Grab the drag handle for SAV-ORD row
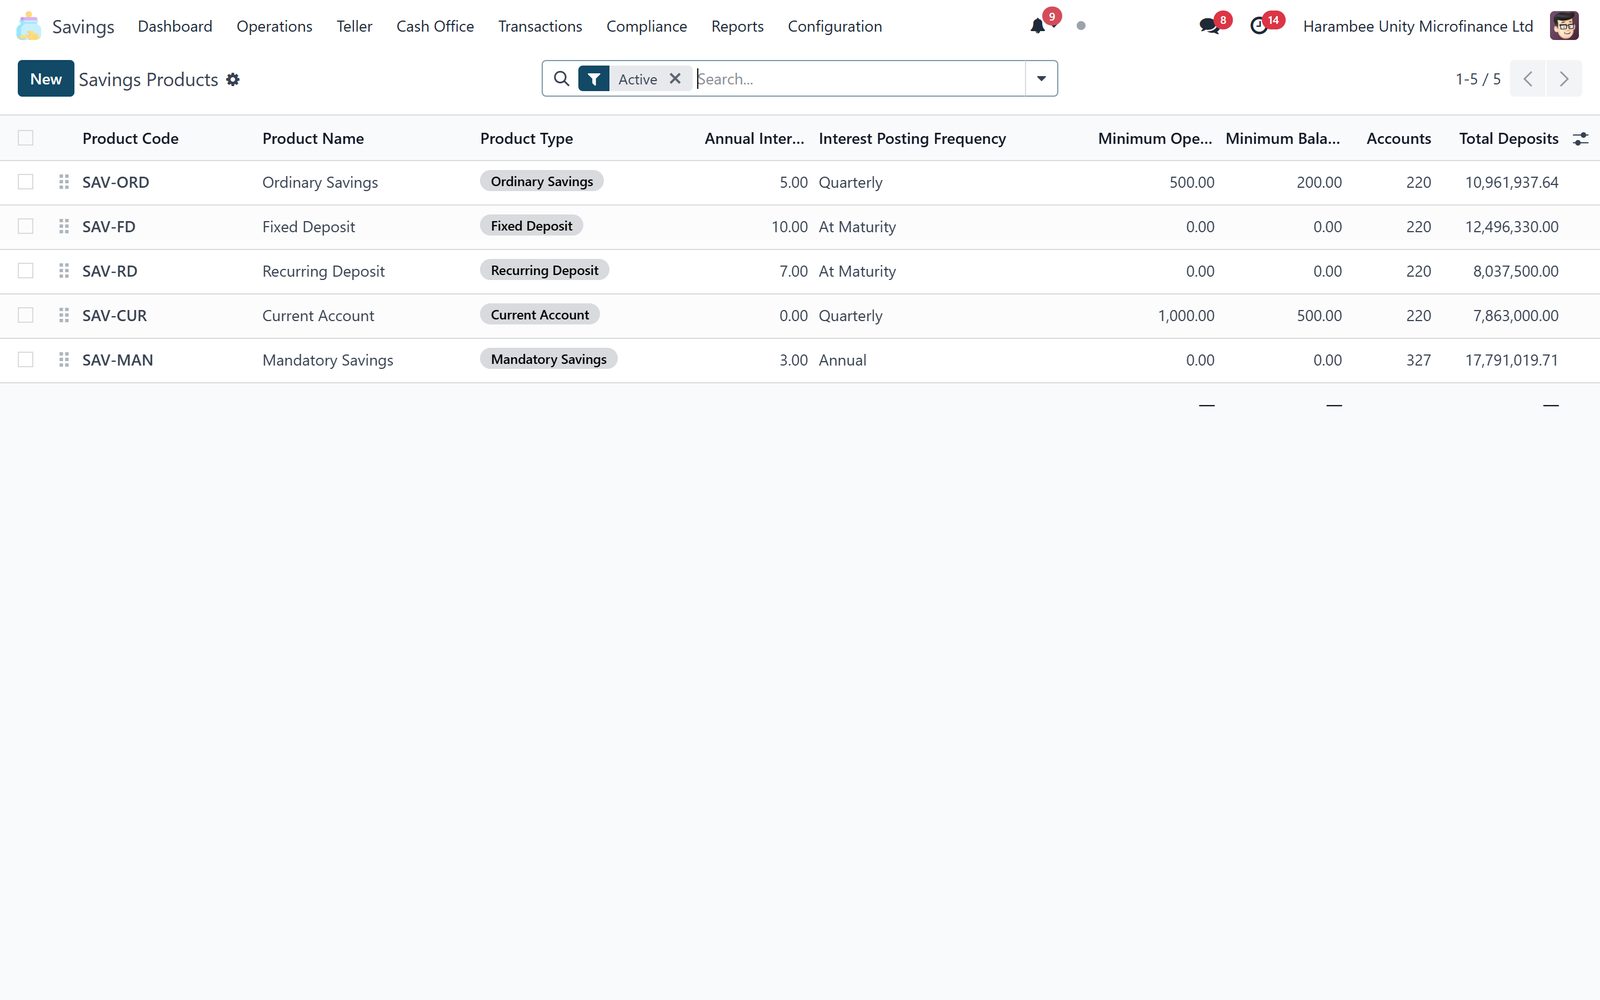 point(64,182)
